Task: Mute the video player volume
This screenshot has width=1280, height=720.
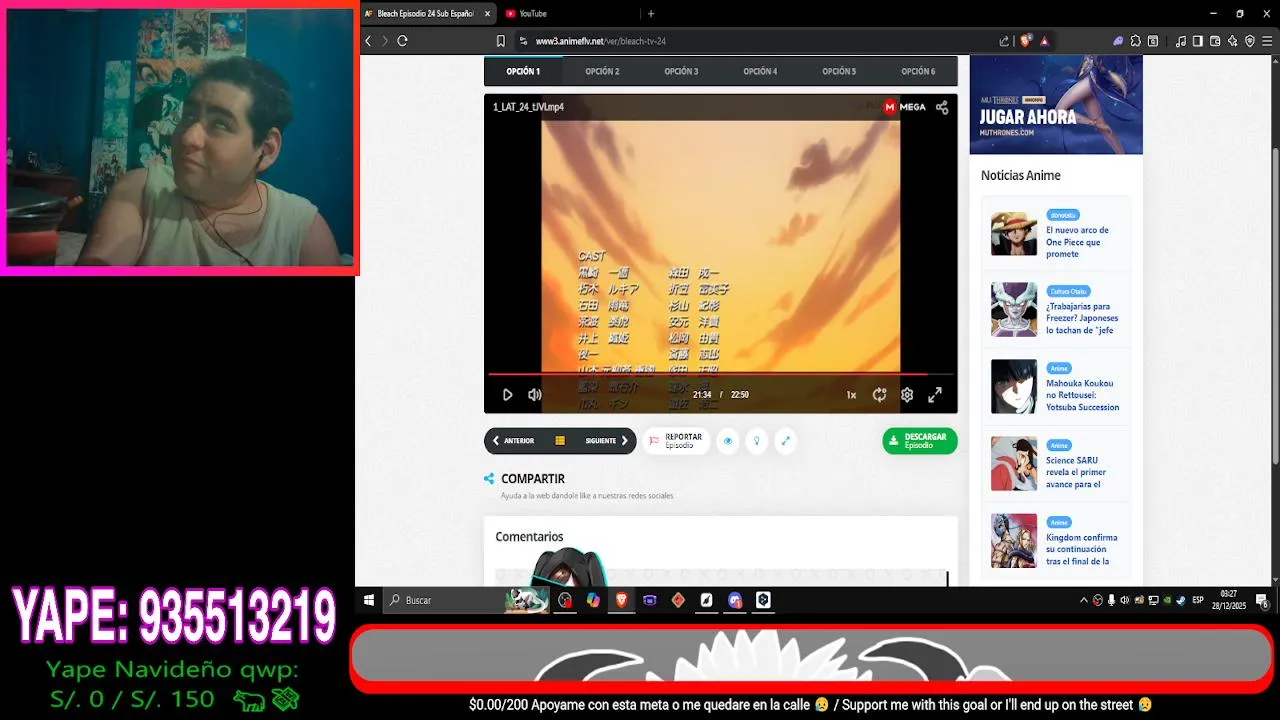Action: click(535, 395)
